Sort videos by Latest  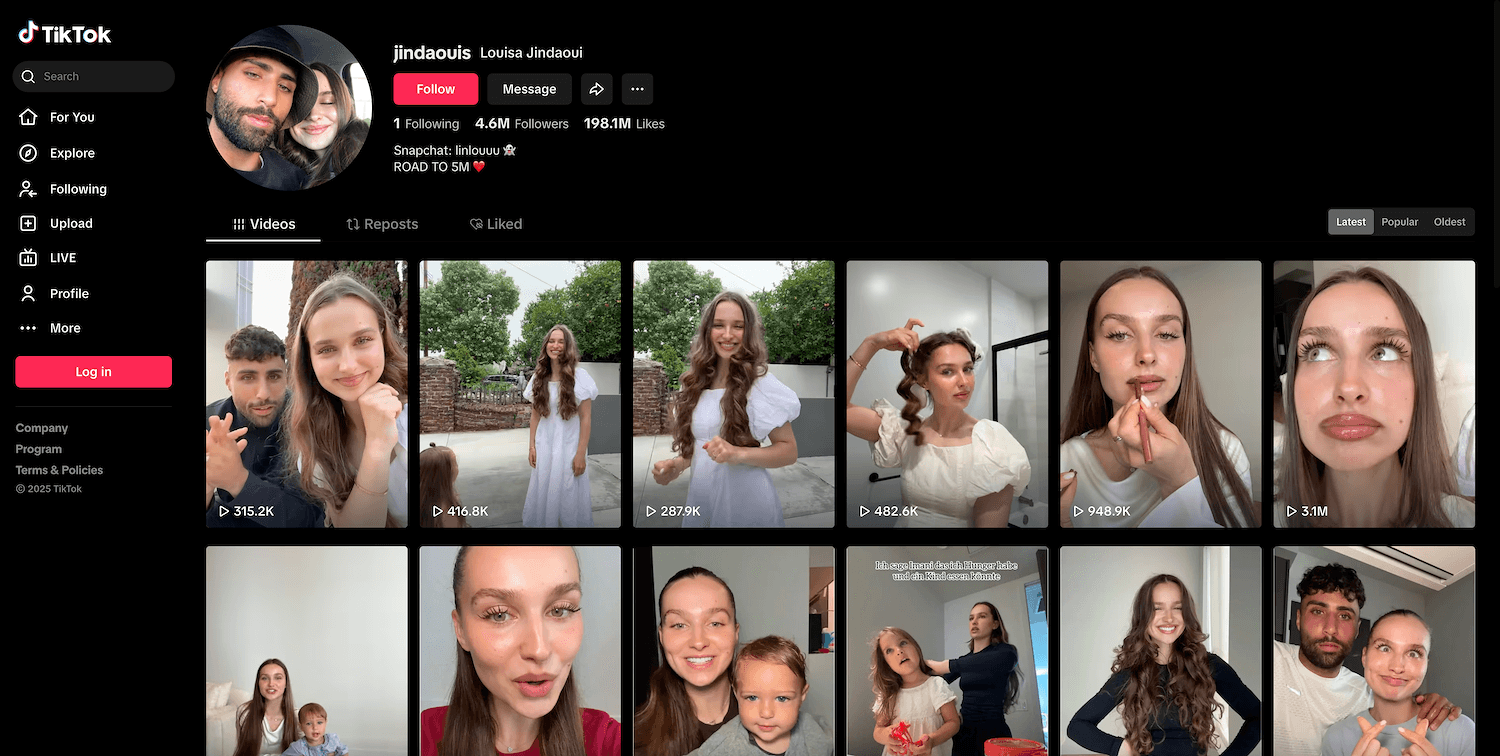click(1350, 222)
